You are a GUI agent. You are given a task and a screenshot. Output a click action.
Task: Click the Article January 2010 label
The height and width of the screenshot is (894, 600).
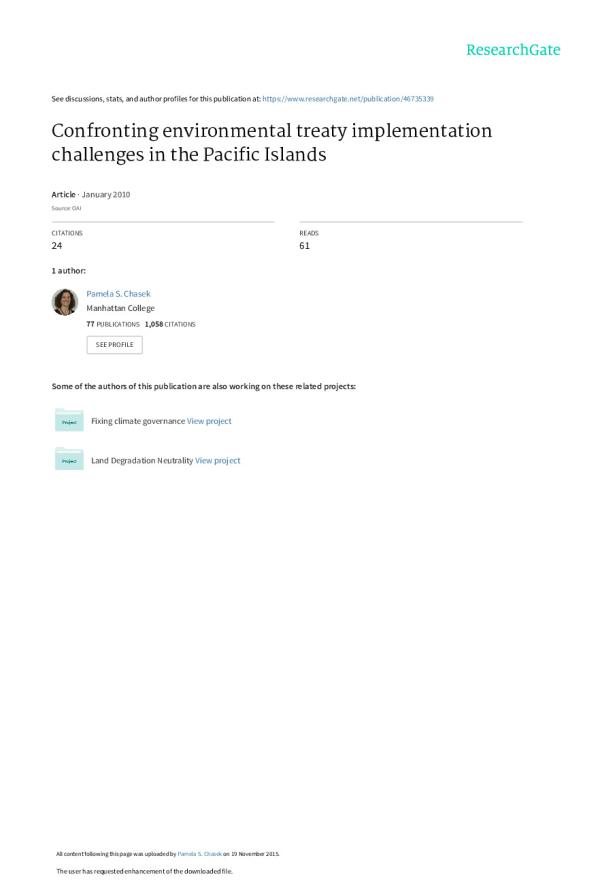tap(91, 194)
